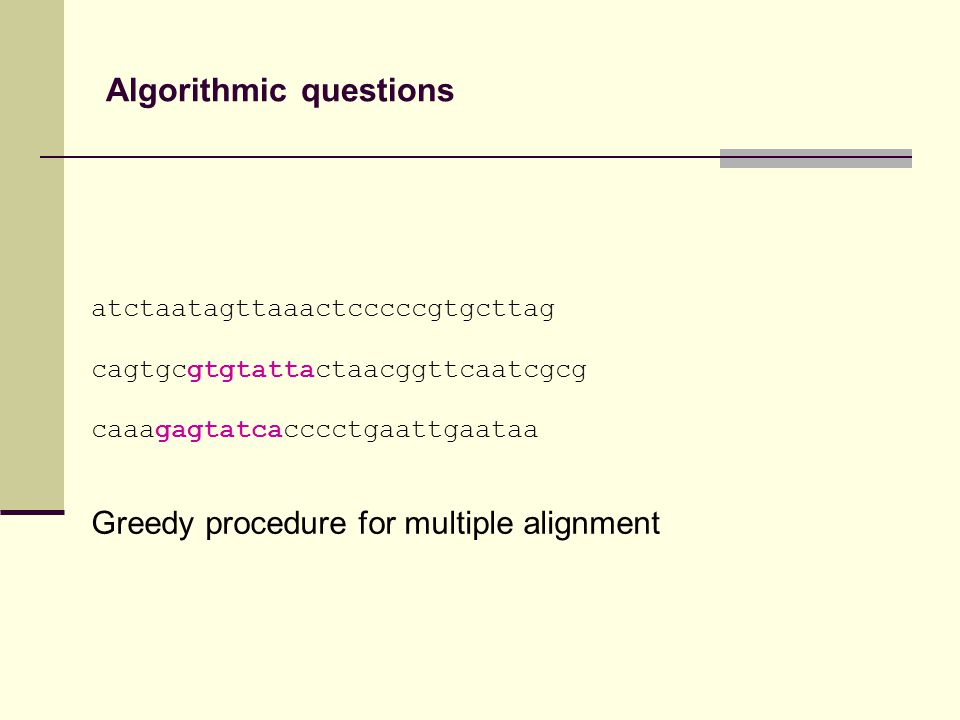Viewport: 960px width, 720px height.
Task: Select the word "Greedy" in the caption
Action: (143, 524)
